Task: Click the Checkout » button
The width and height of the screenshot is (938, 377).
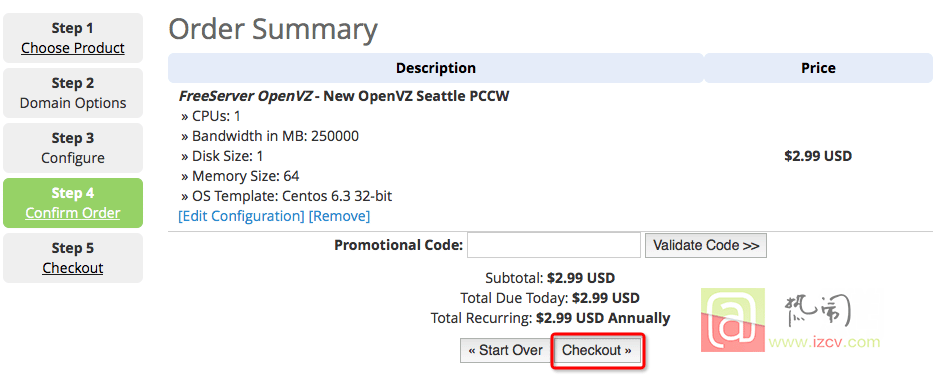Action: click(596, 351)
